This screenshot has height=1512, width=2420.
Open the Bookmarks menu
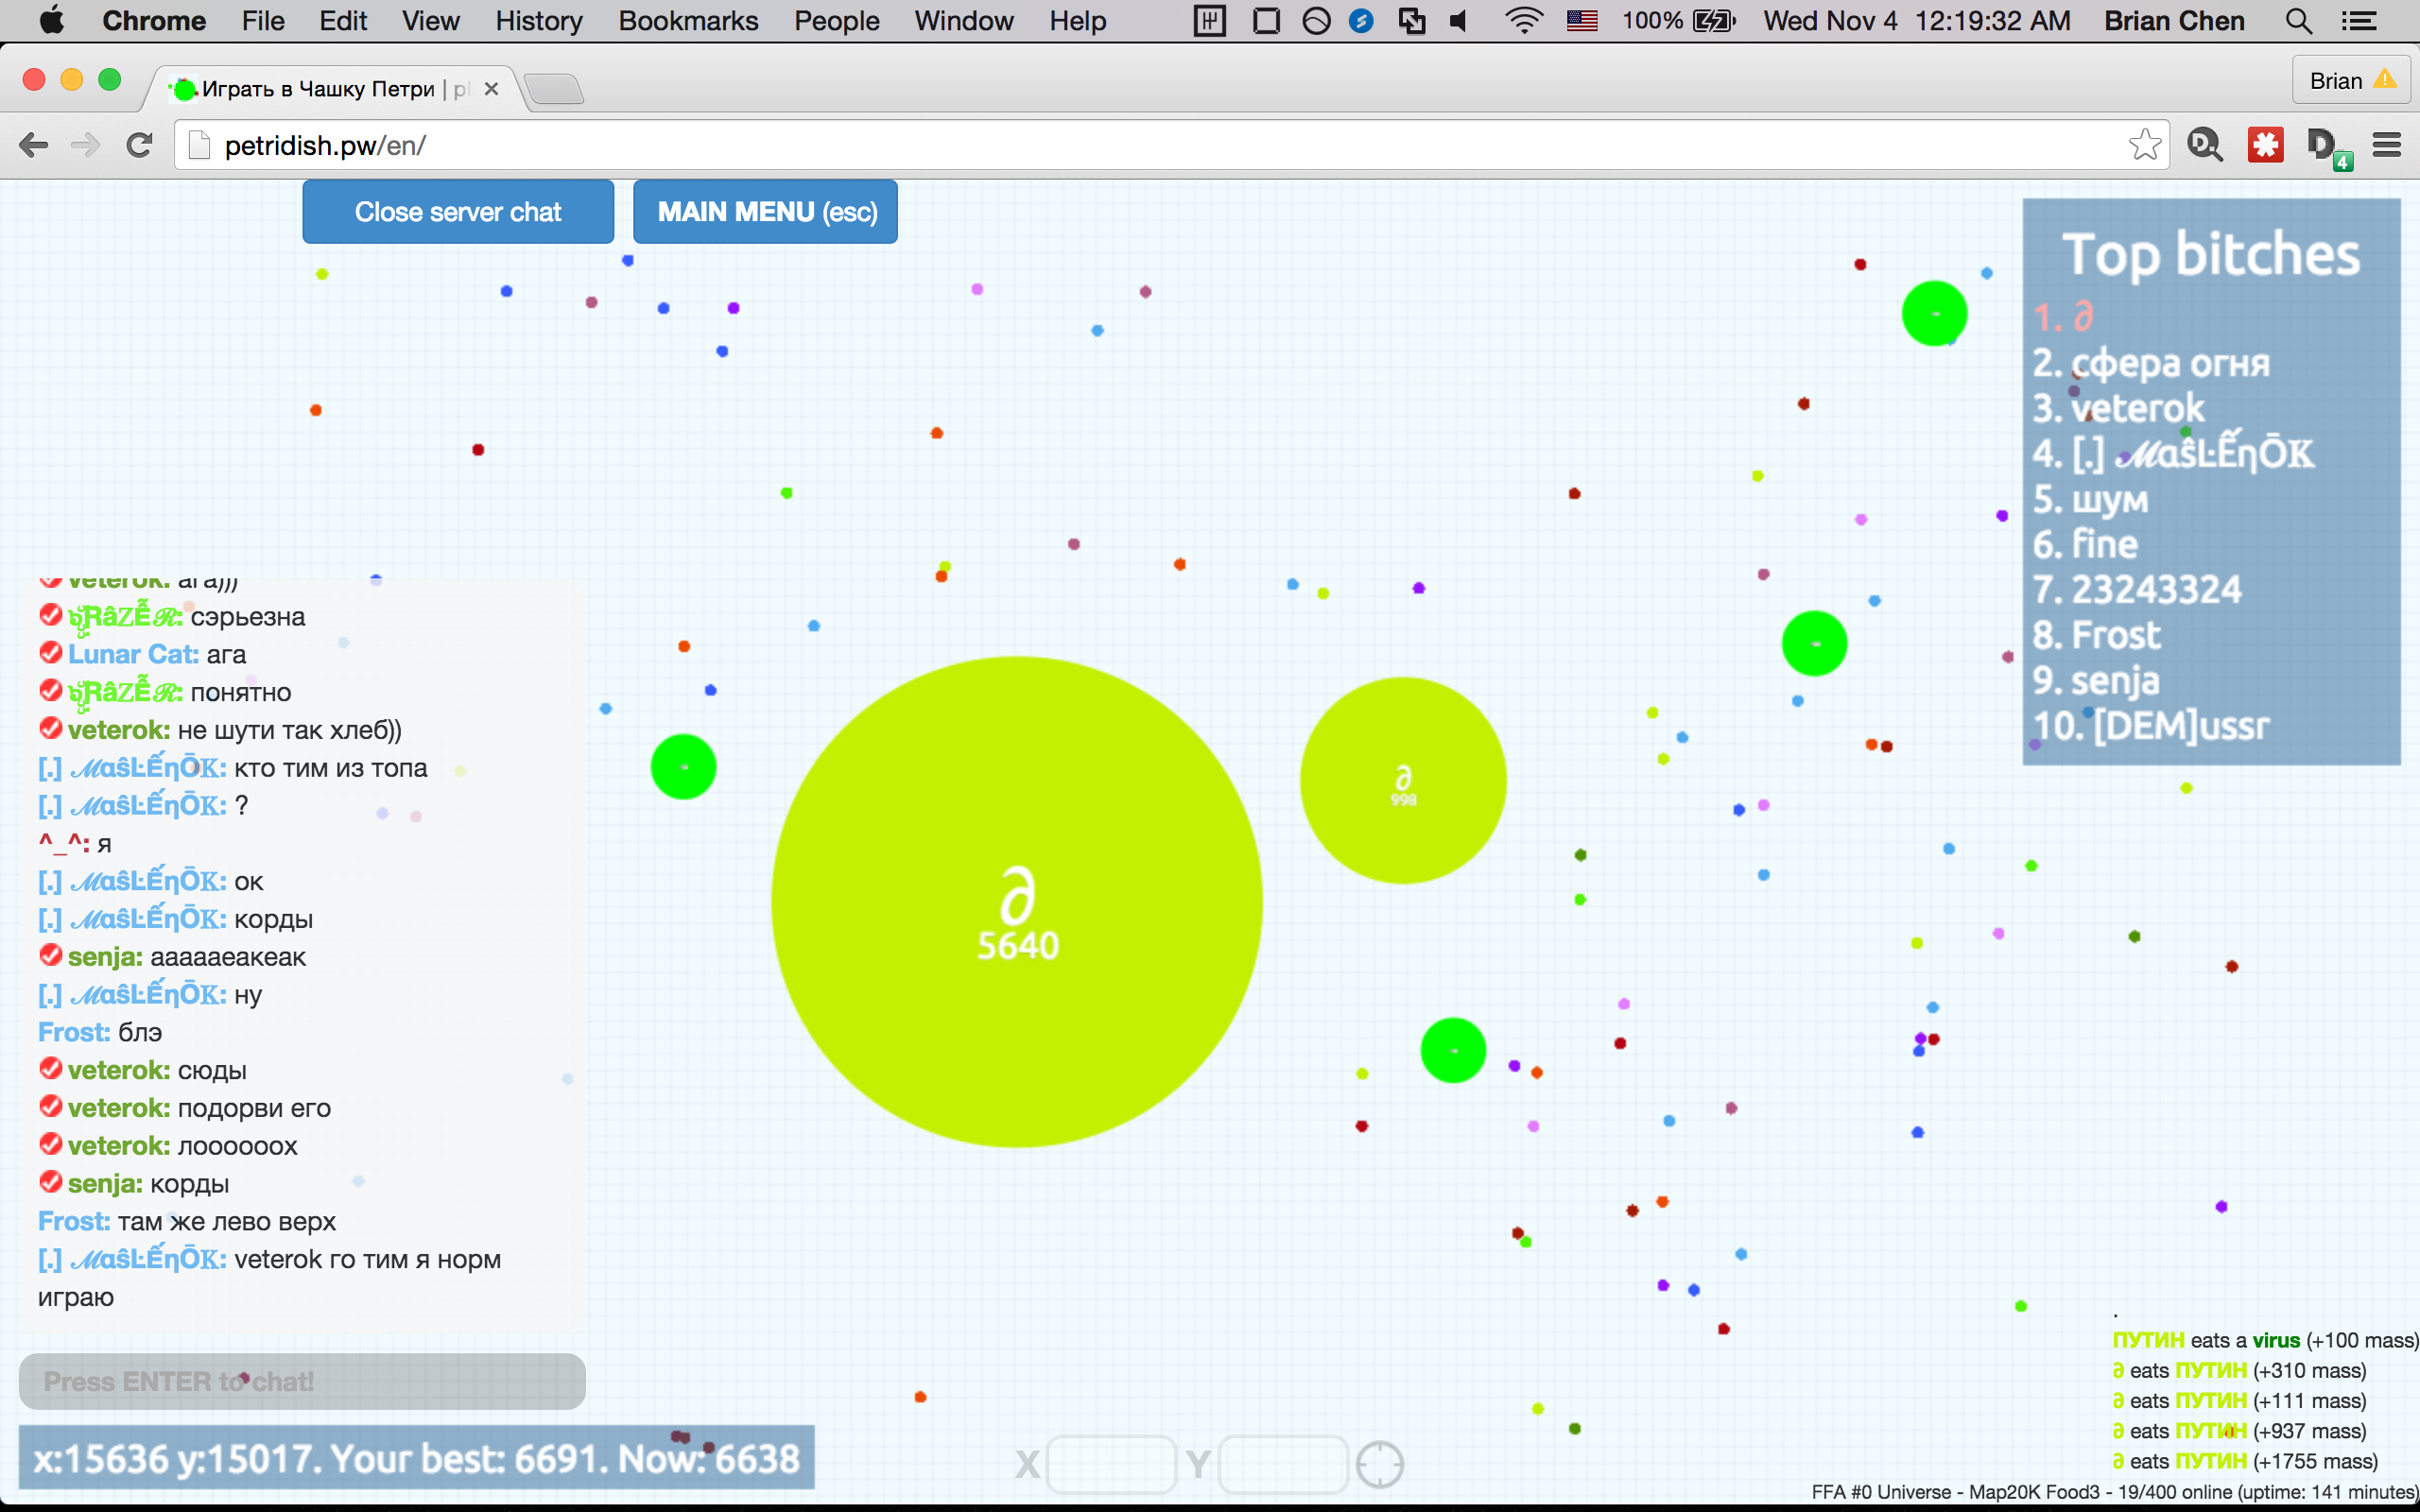[x=688, y=21]
